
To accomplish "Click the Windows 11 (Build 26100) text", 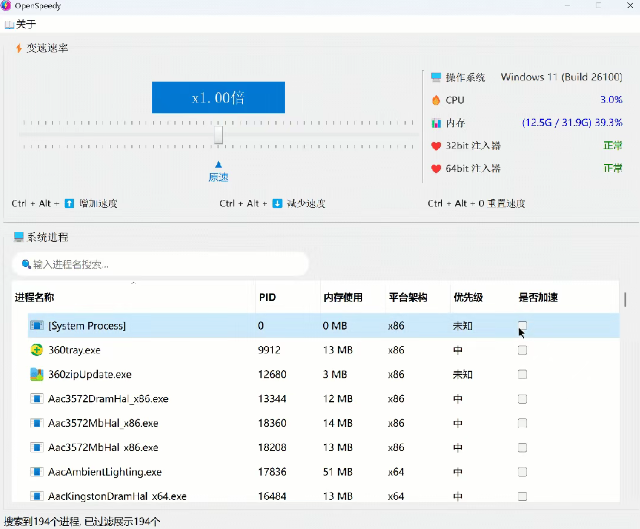I will (561, 77).
